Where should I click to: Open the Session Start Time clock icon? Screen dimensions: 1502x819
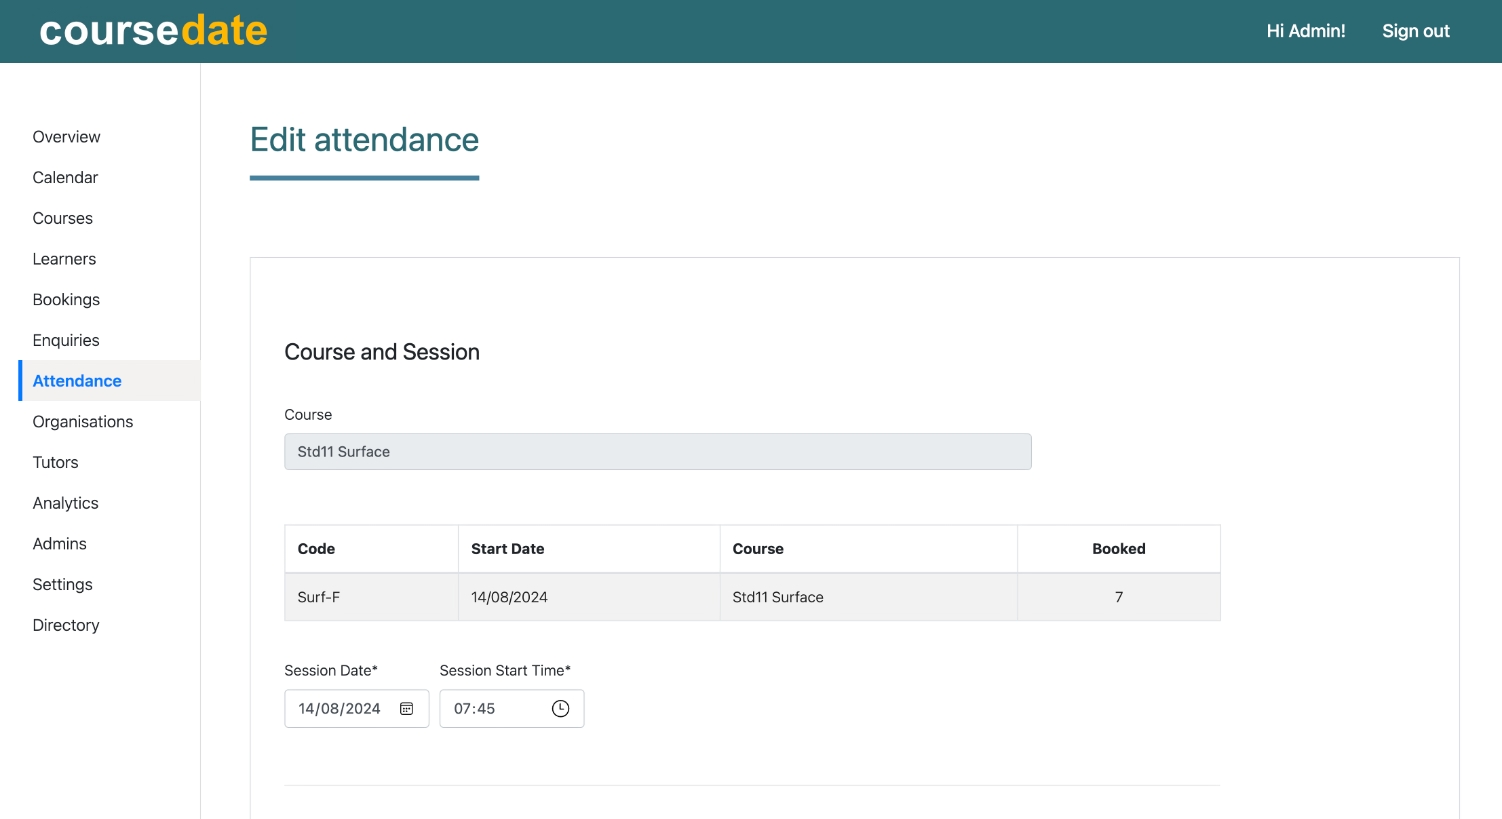click(560, 709)
